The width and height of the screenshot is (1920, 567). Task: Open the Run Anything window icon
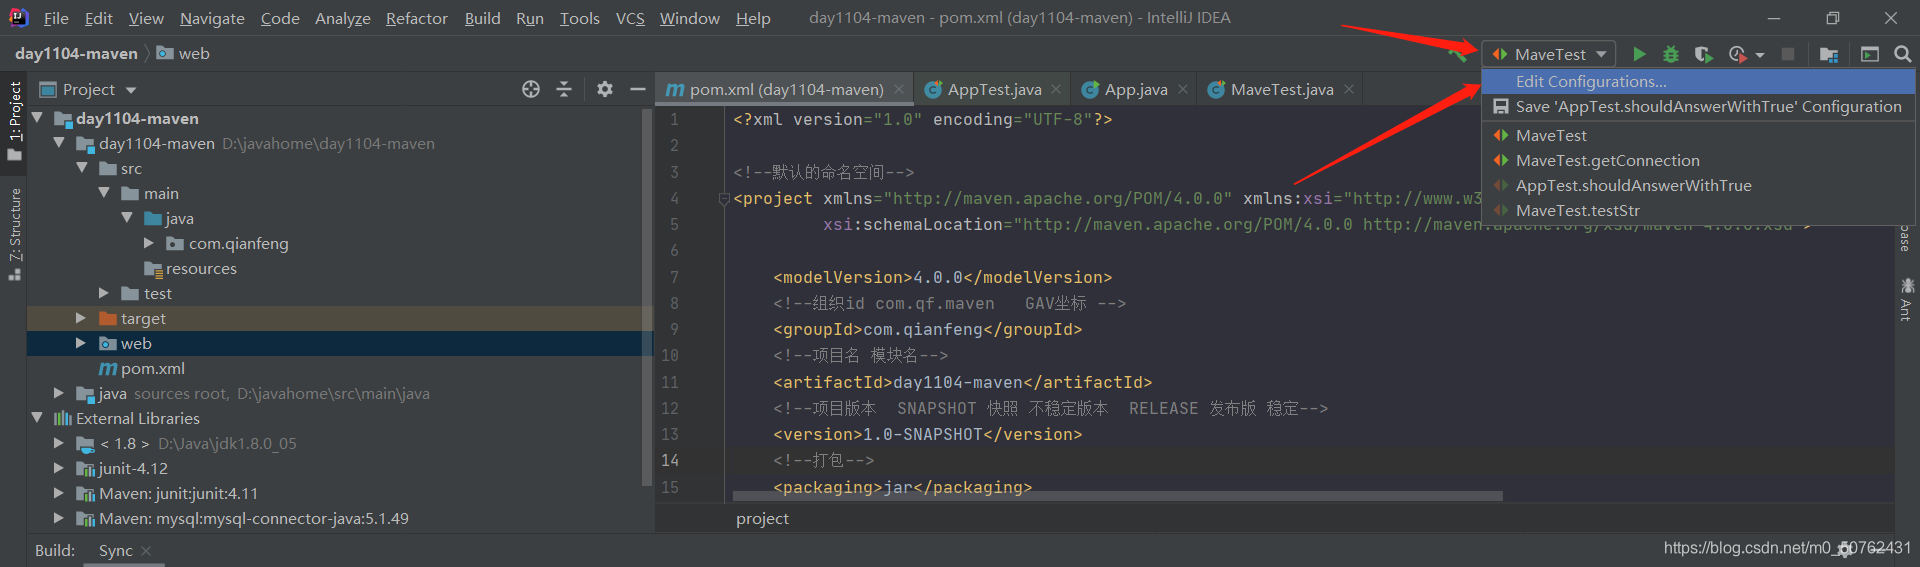click(x=1870, y=54)
